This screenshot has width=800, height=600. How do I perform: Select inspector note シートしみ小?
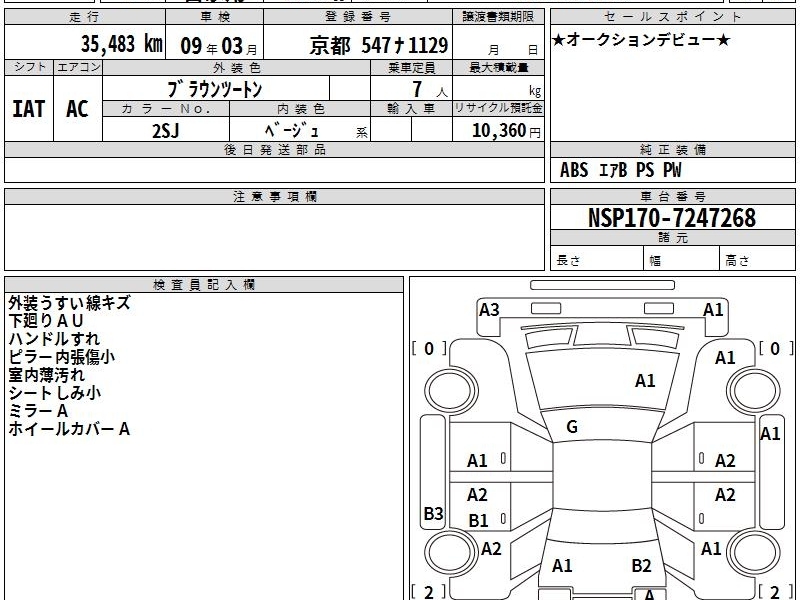[x=55, y=393]
